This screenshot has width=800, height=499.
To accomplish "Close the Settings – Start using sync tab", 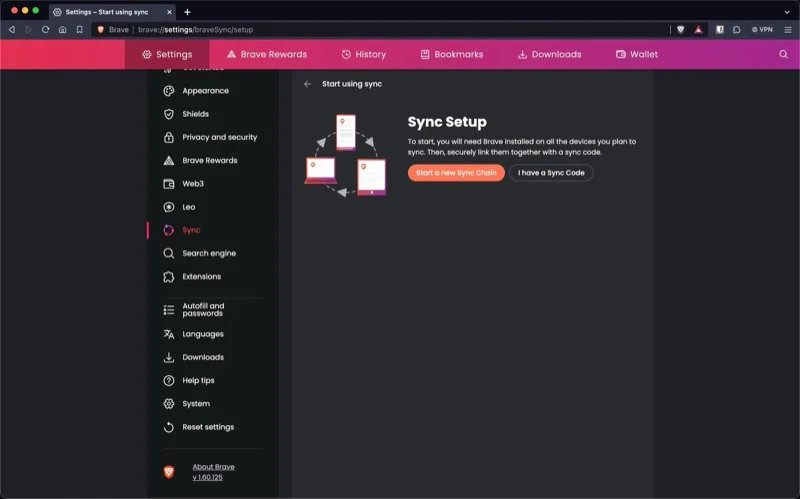I will click(169, 12).
